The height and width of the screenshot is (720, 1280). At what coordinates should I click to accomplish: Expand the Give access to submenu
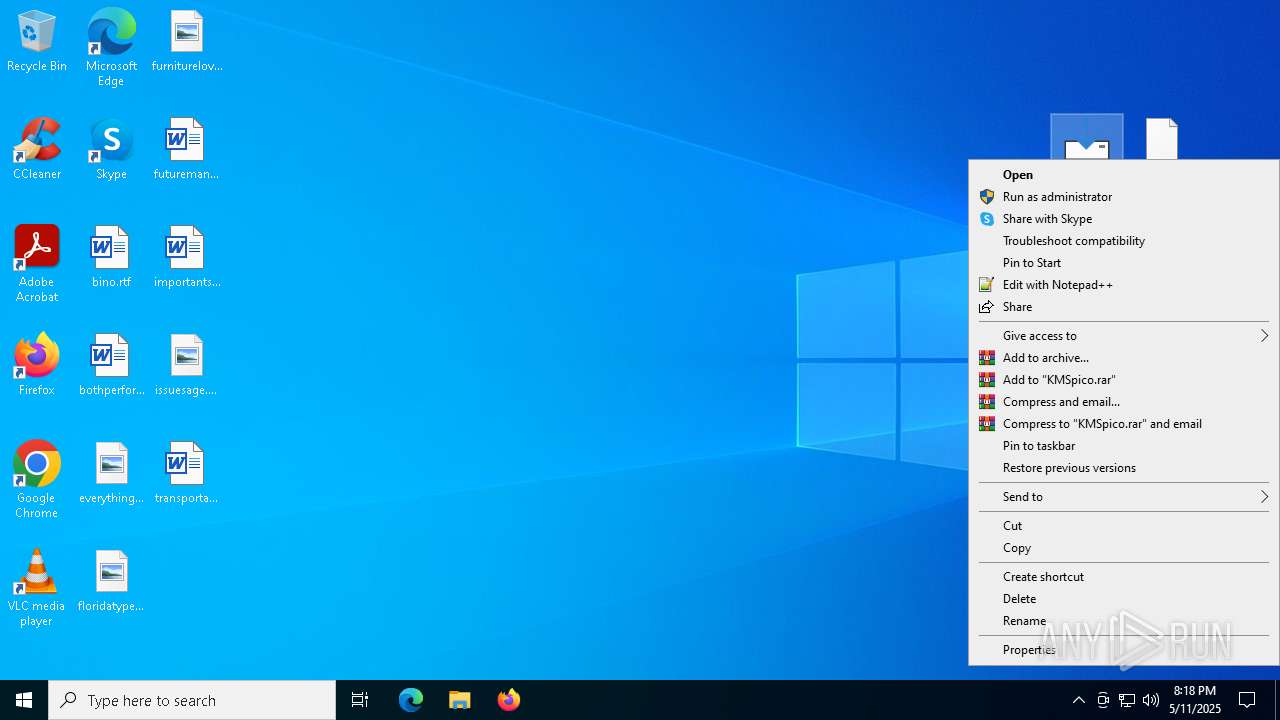coord(1124,336)
